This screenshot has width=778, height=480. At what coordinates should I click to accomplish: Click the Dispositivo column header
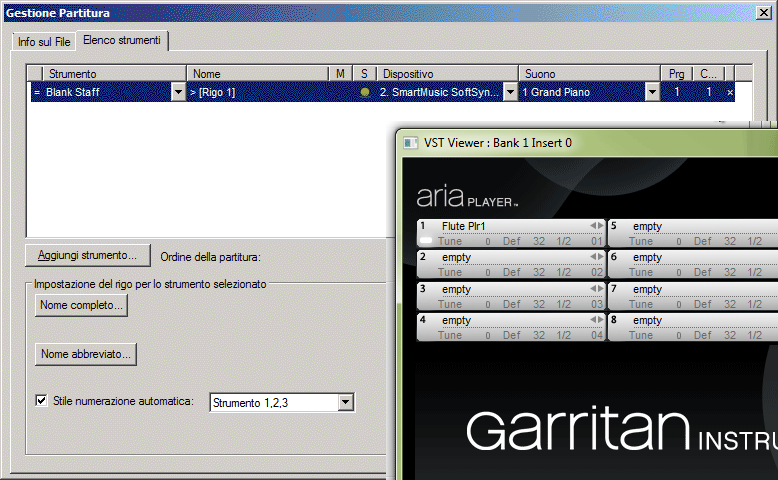[x=448, y=74]
